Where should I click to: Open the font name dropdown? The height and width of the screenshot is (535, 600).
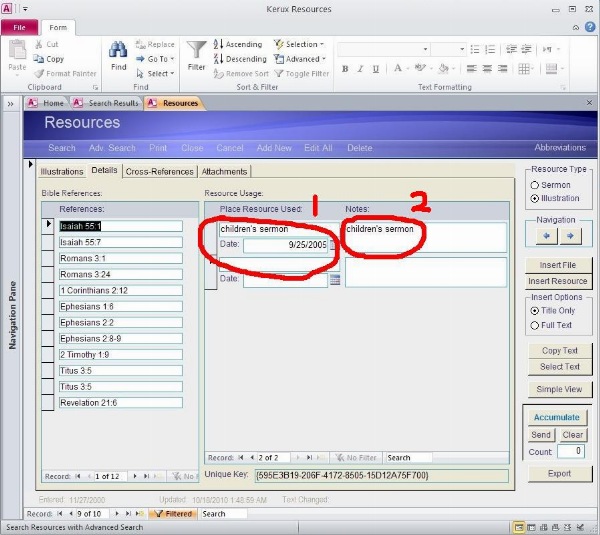click(x=425, y=49)
